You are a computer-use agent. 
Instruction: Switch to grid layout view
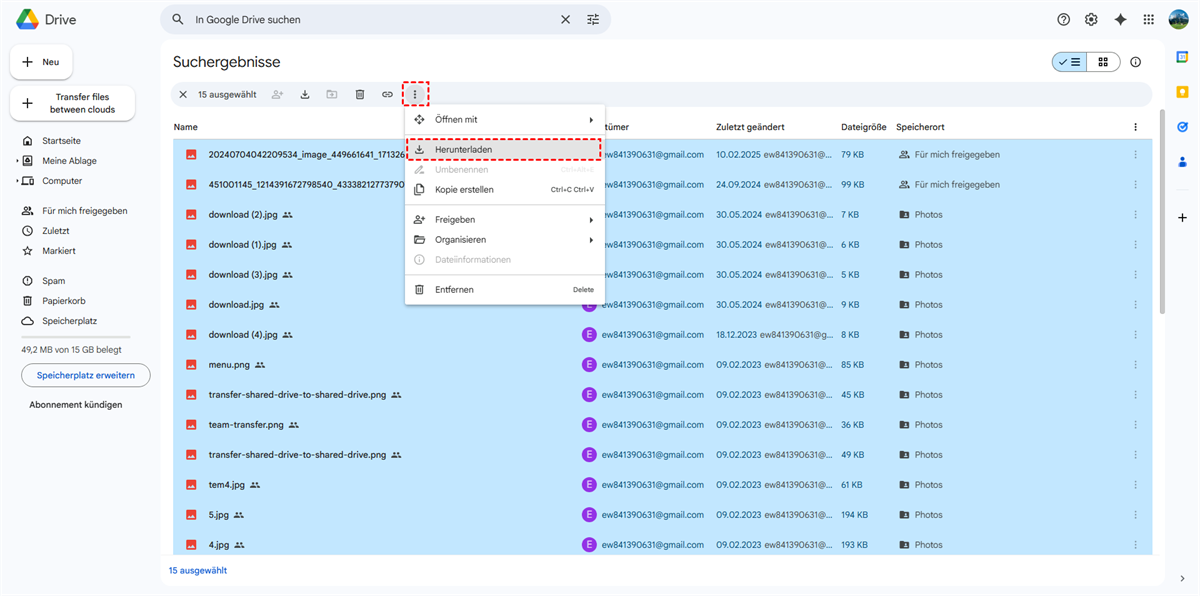pyautogui.click(x=1103, y=62)
